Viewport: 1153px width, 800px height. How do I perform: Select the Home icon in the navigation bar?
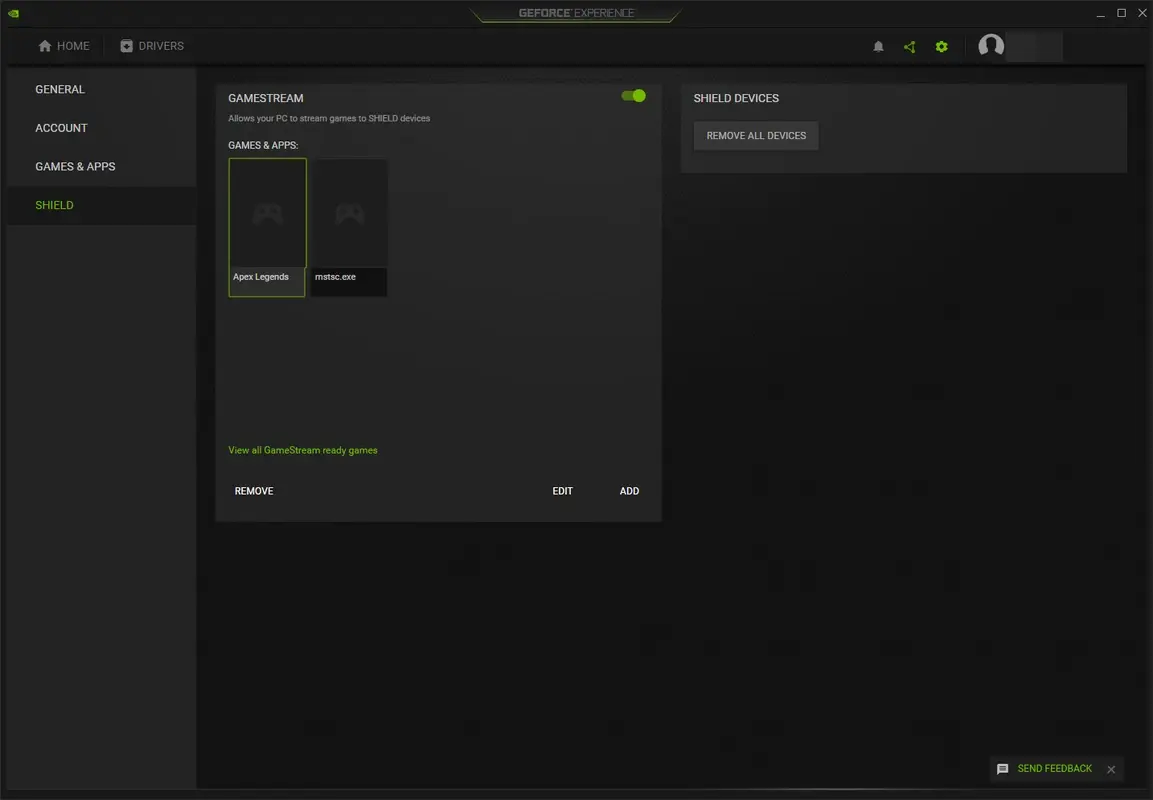[x=63, y=45]
